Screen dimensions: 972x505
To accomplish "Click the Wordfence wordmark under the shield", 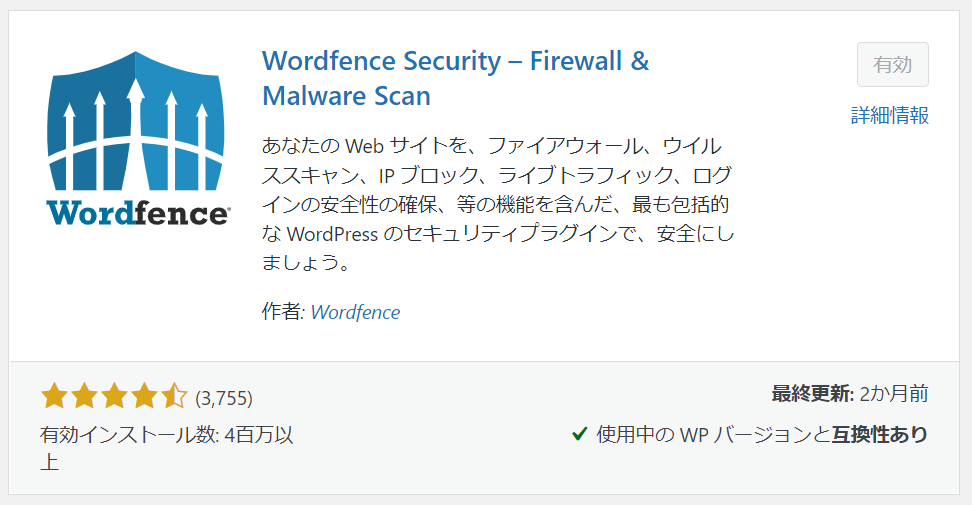I will (139, 212).
